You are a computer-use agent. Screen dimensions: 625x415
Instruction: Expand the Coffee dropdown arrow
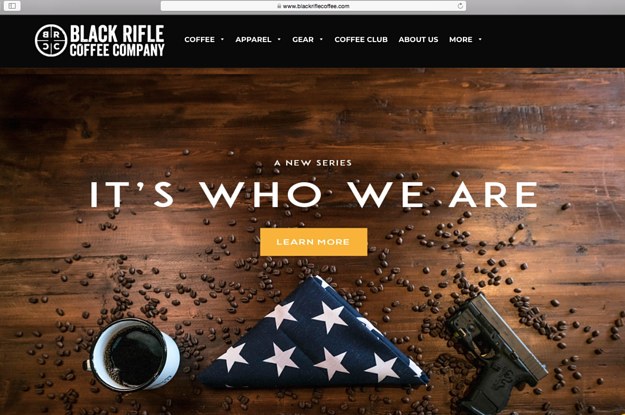click(222, 39)
